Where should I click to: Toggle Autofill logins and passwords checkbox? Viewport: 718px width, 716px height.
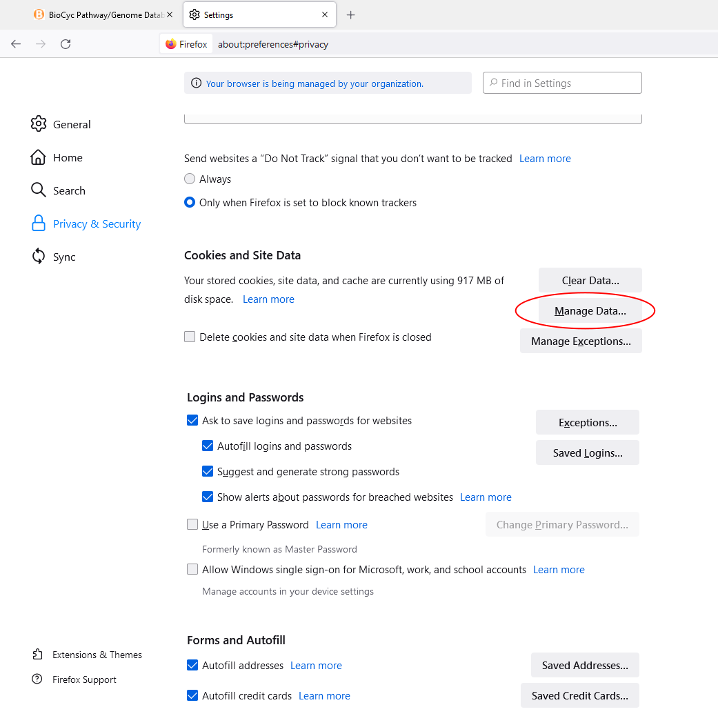click(208, 446)
